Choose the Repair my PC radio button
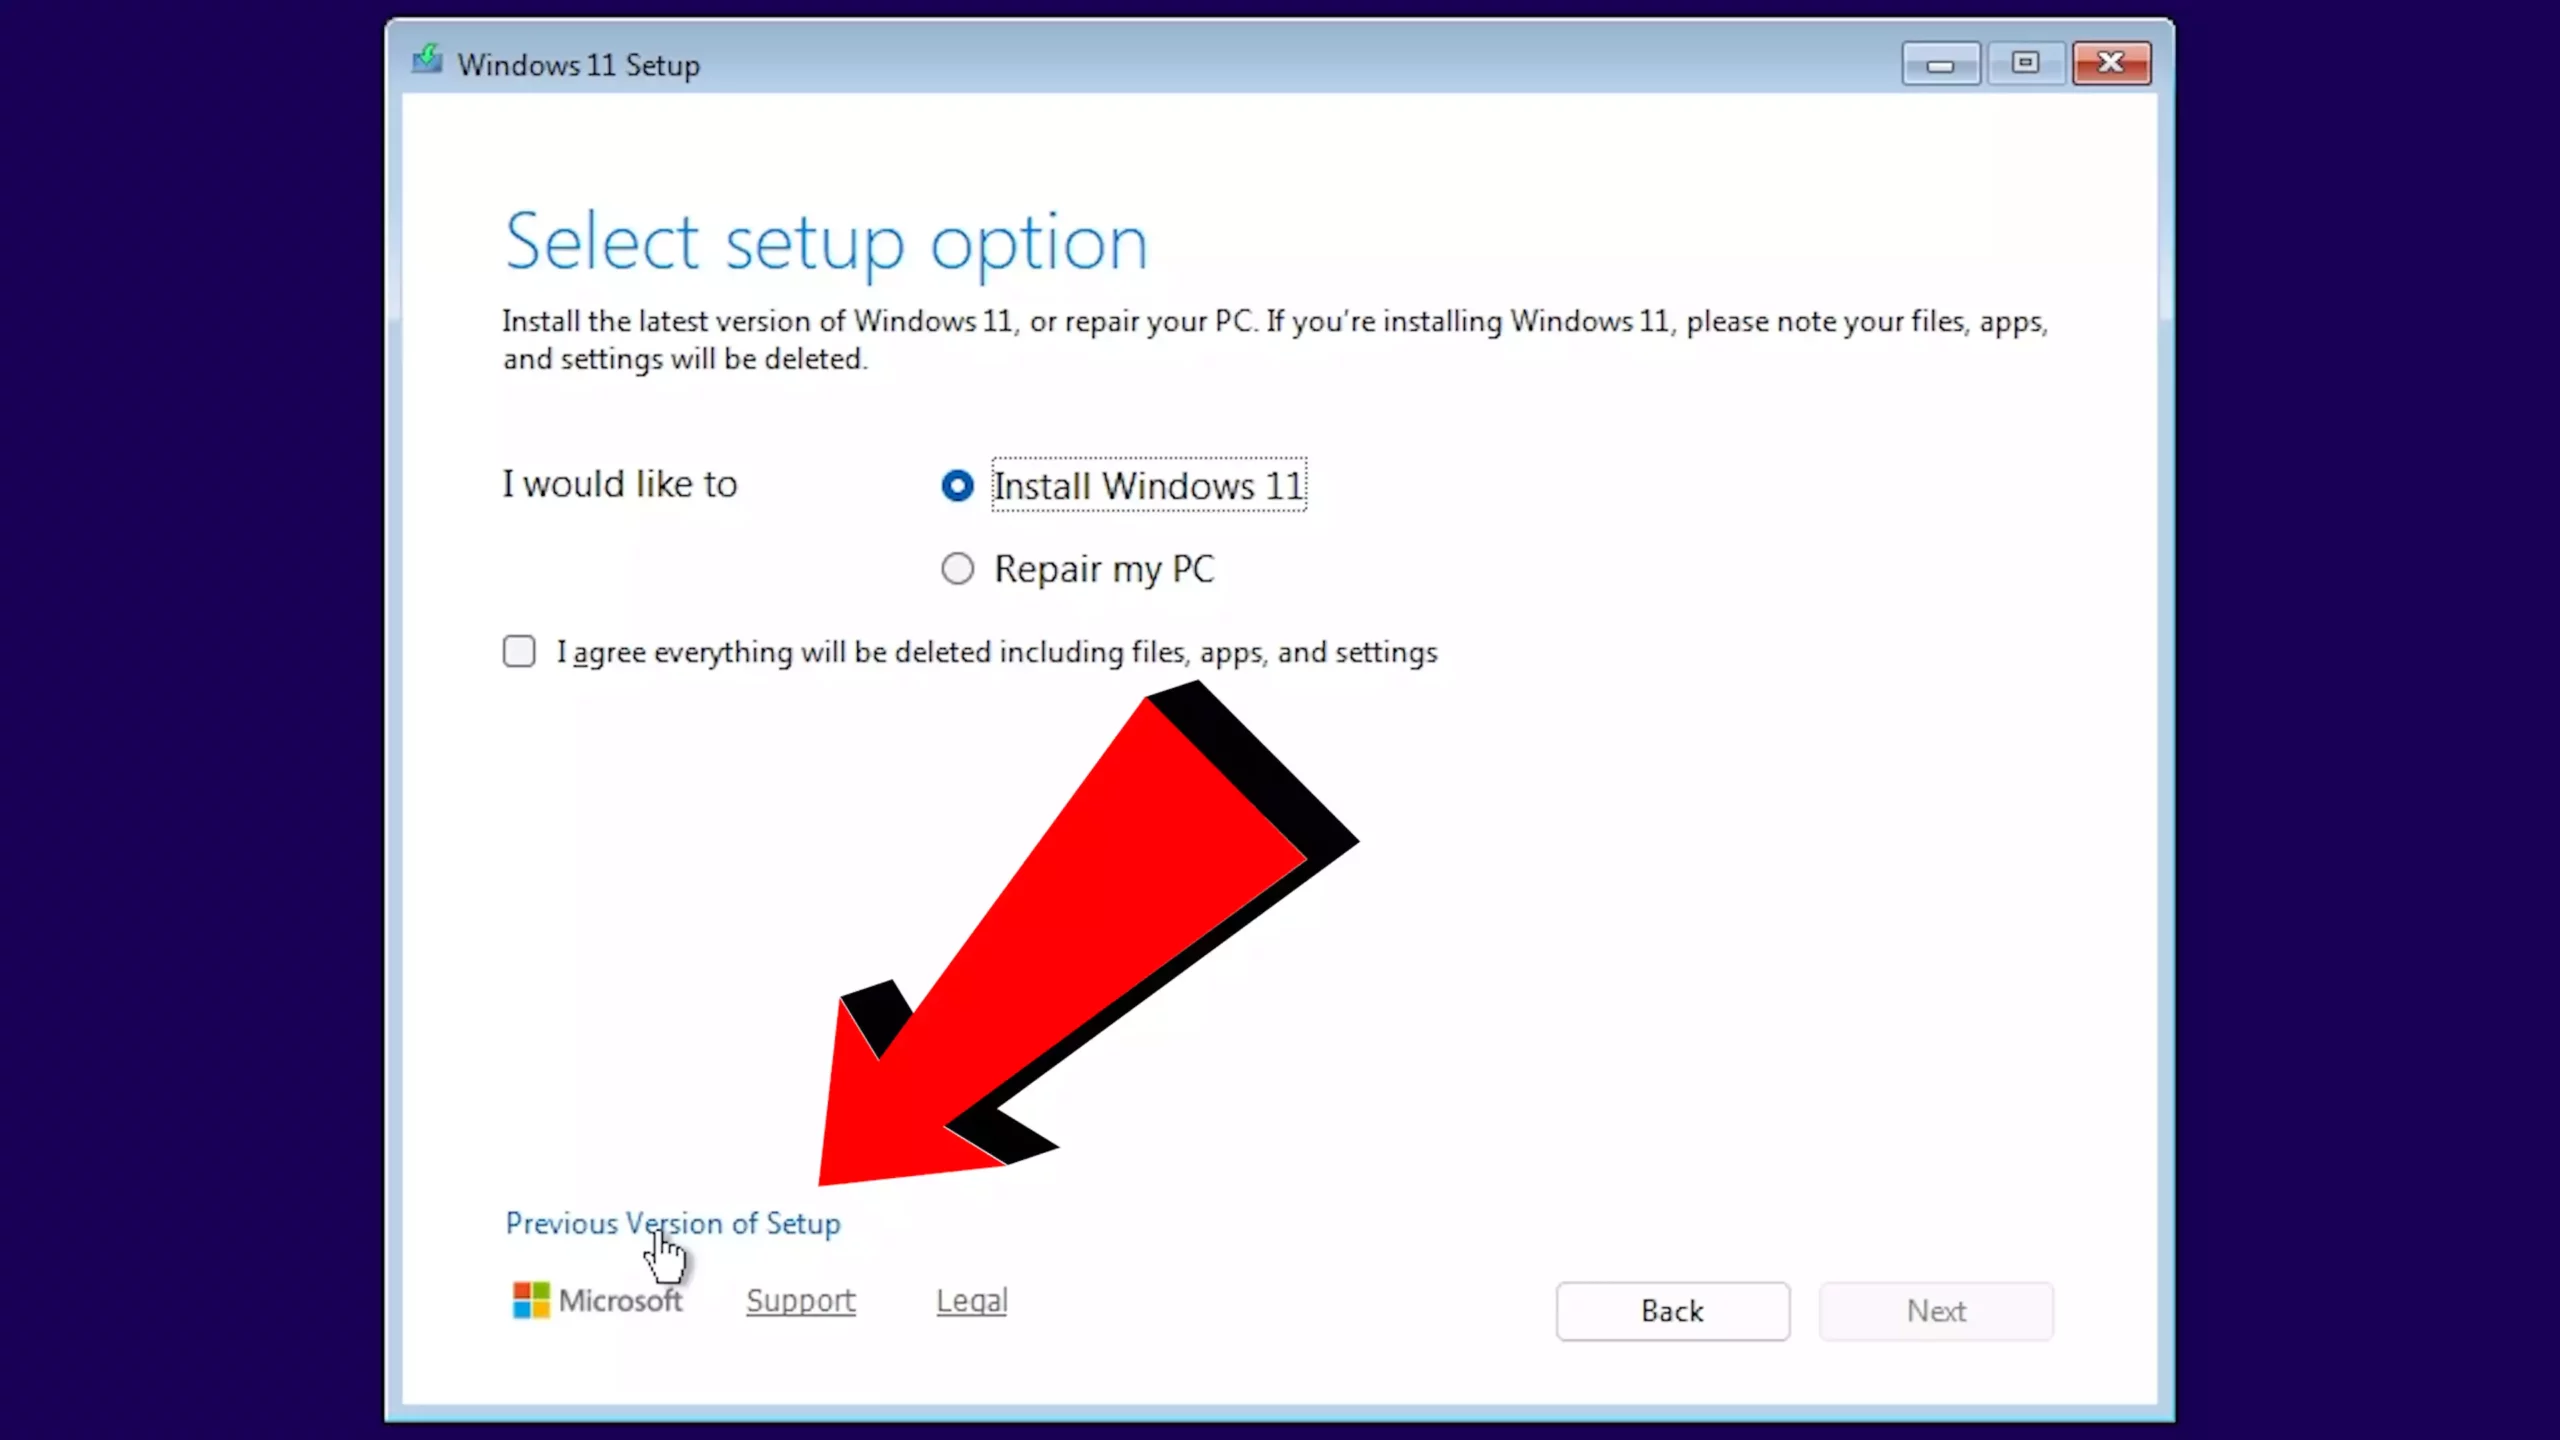 pos(957,569)
